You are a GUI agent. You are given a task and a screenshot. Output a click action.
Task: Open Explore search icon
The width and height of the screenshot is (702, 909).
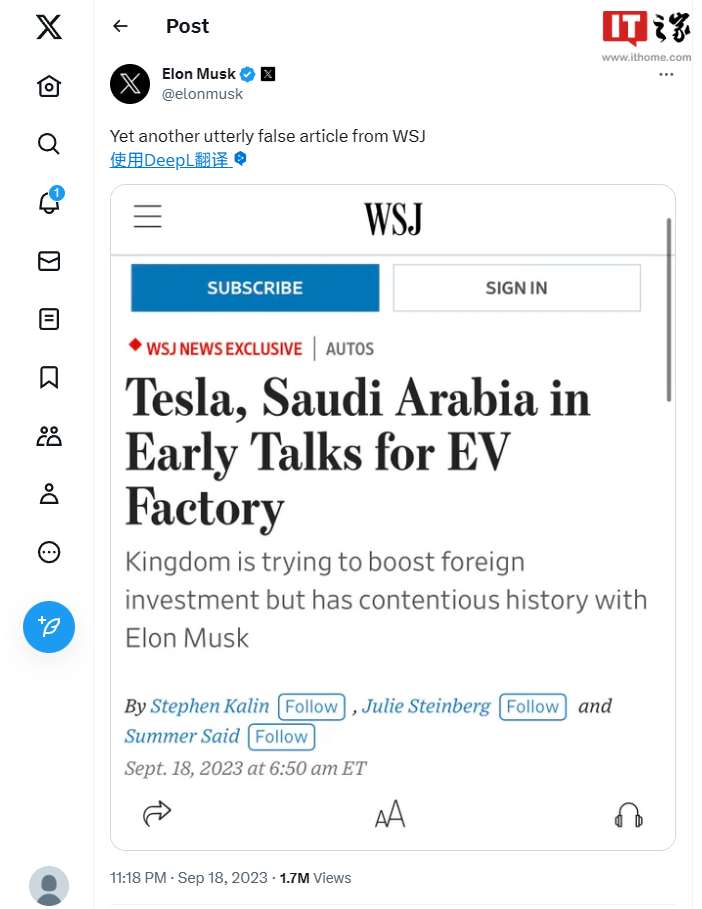48,144
